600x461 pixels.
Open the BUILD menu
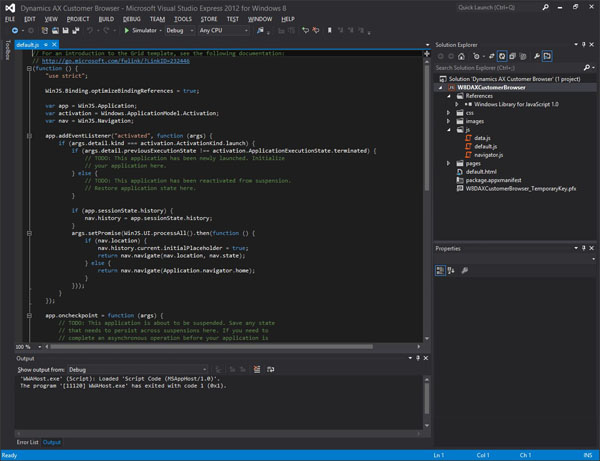(106, 19)
